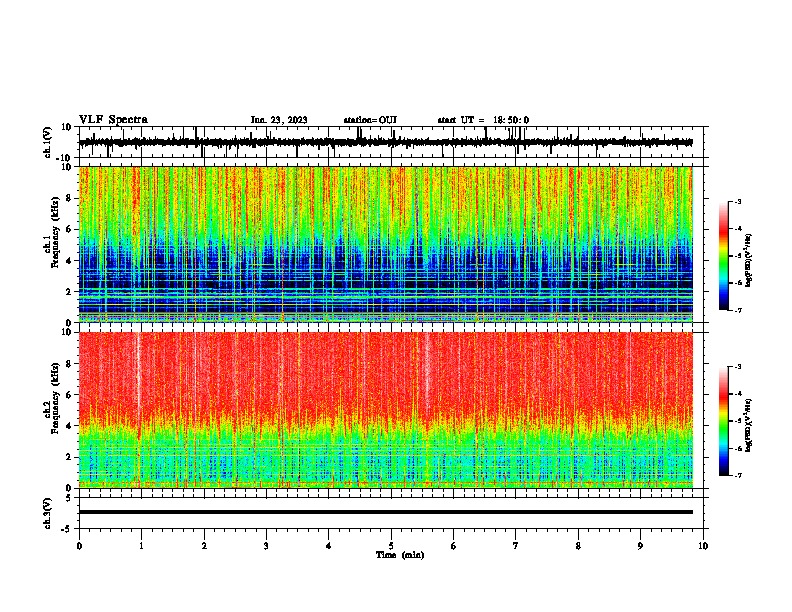792x612 pixels.
Task: Select the ch.2 spectrogram colorbar
Action: [724, 421]
